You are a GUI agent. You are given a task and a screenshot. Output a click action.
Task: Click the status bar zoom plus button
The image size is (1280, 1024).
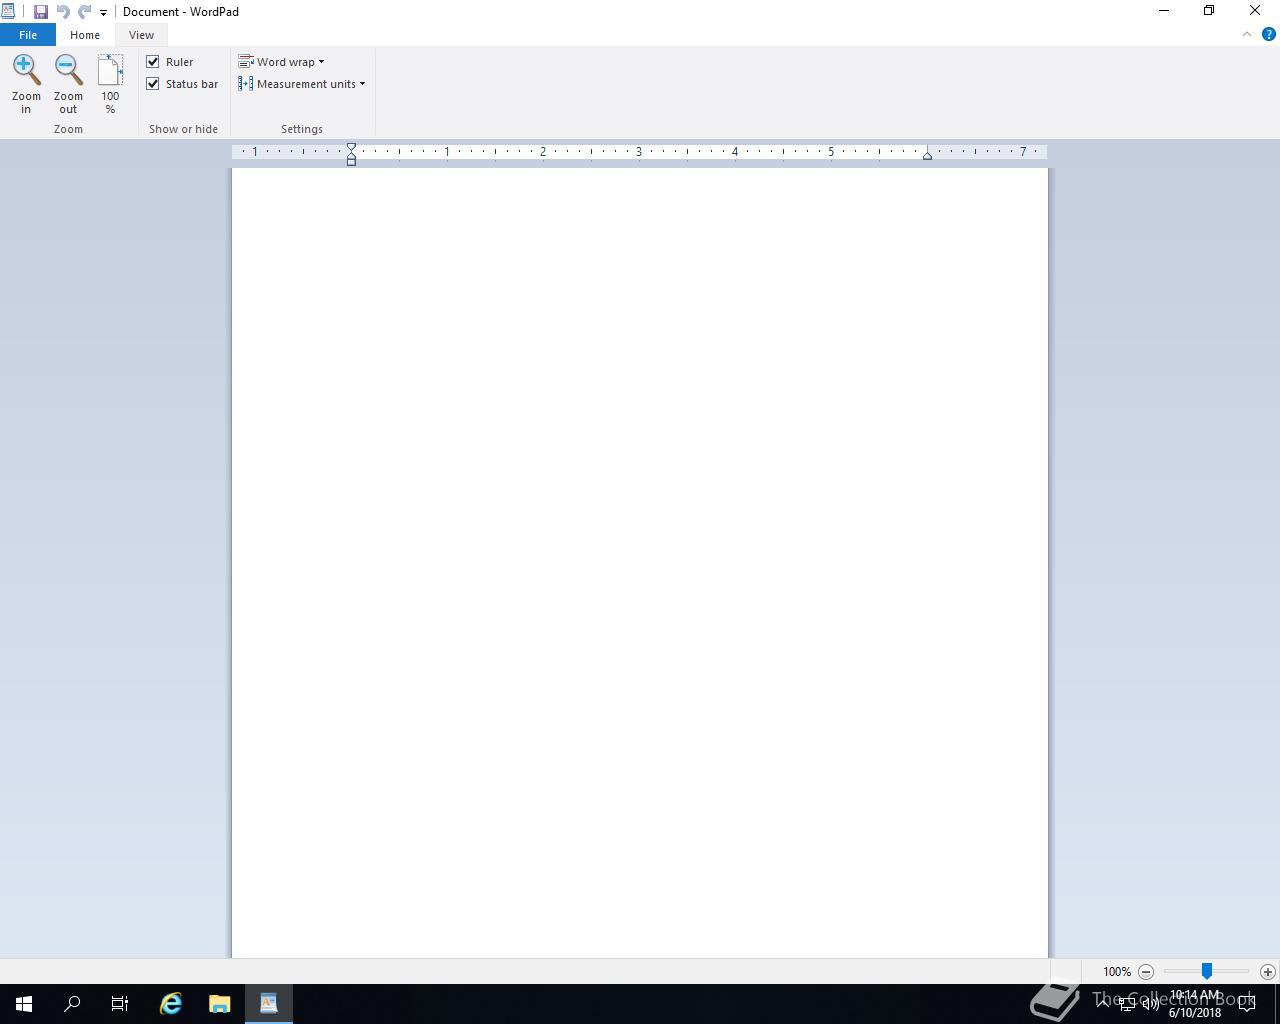(1268, 972)
